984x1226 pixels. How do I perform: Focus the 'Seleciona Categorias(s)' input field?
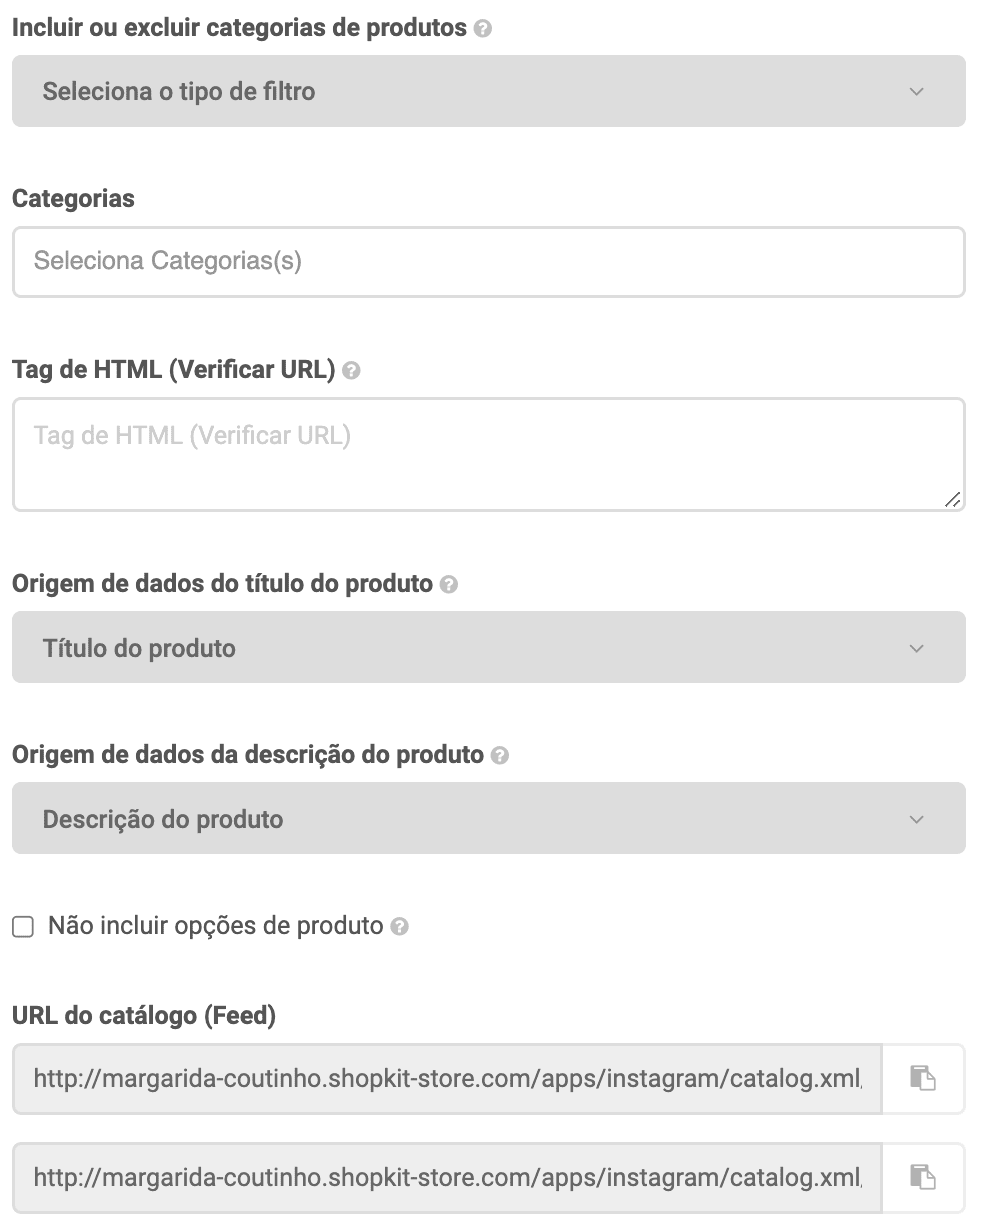[488, 262]
